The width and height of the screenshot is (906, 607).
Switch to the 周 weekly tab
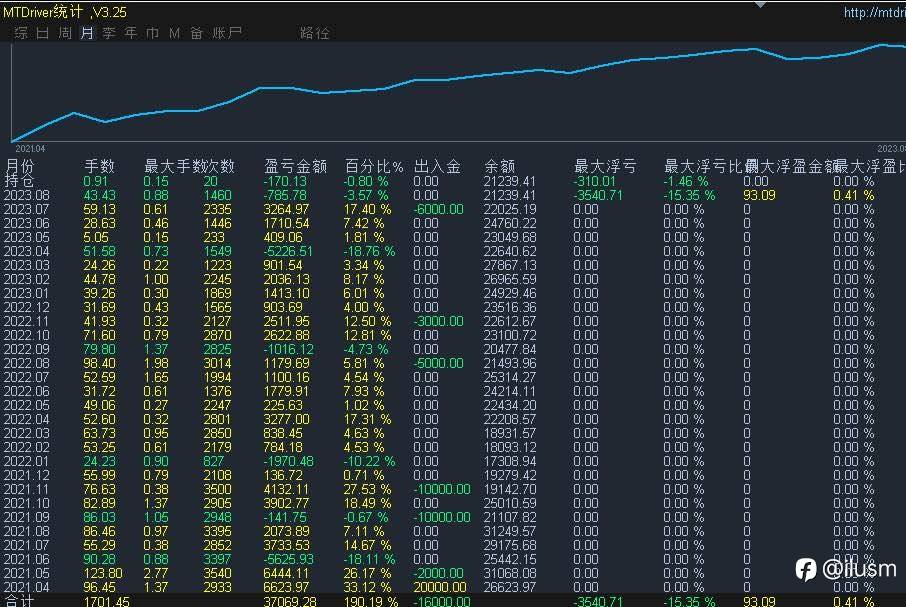(65, 33)
